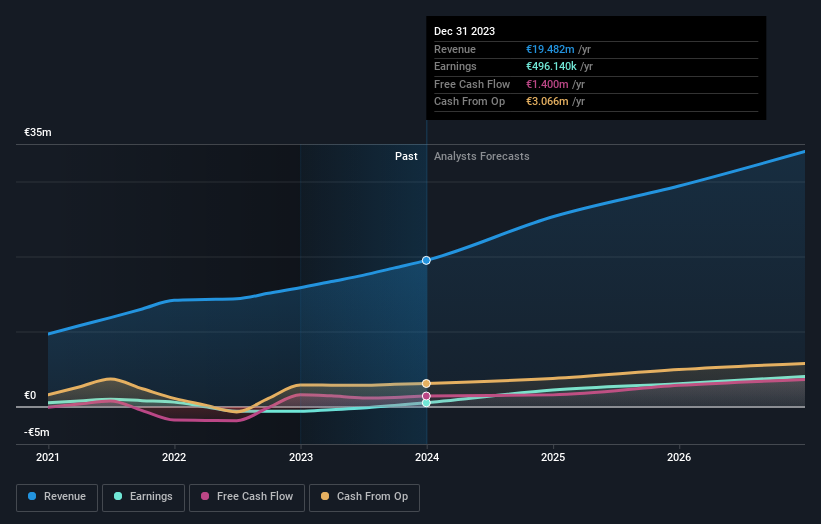Toggle the Free Cash Flow legend series
This screenshot has width=821, height=524.
point(247,497)
